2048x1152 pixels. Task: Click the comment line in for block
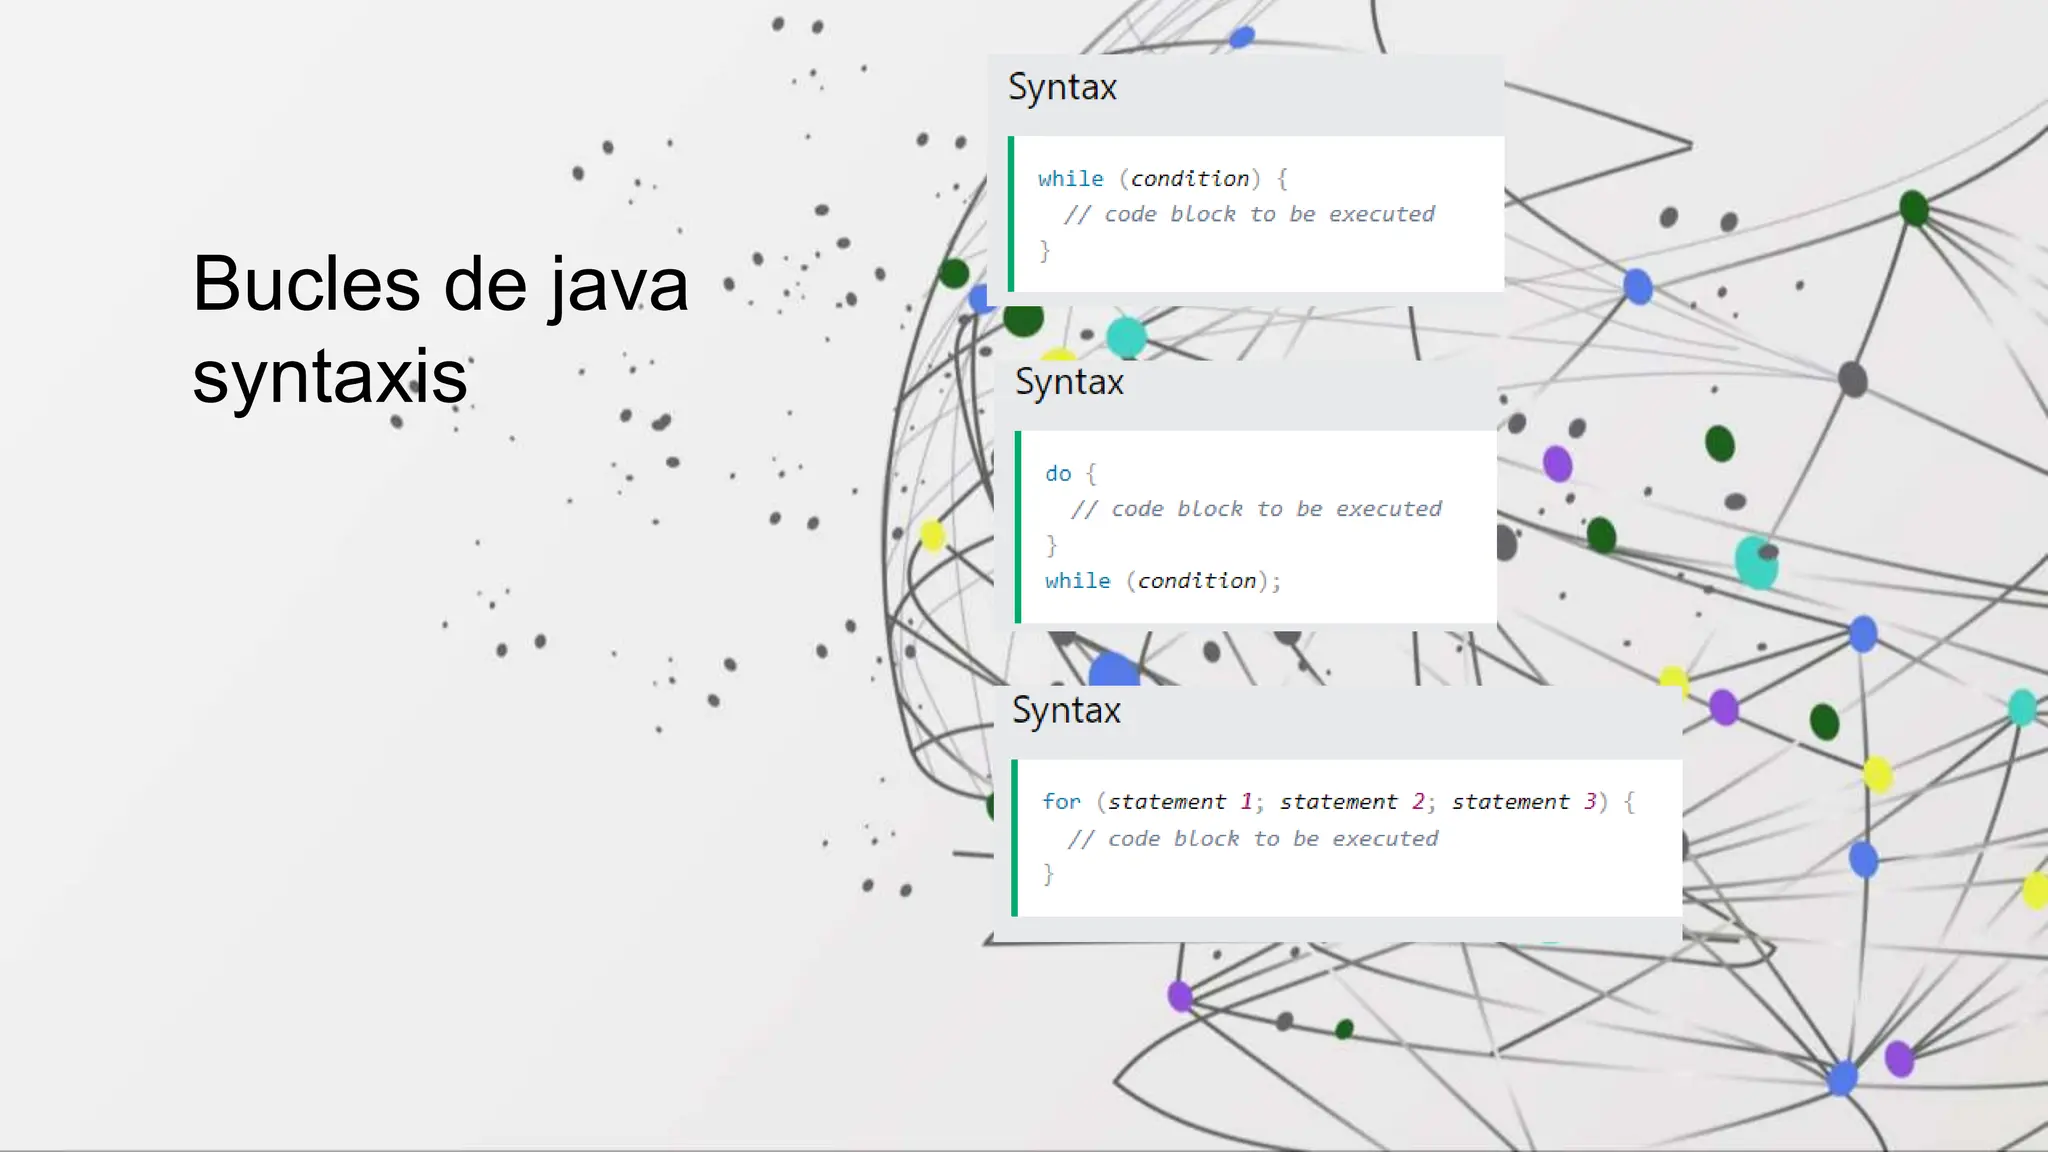point(1252,839)
